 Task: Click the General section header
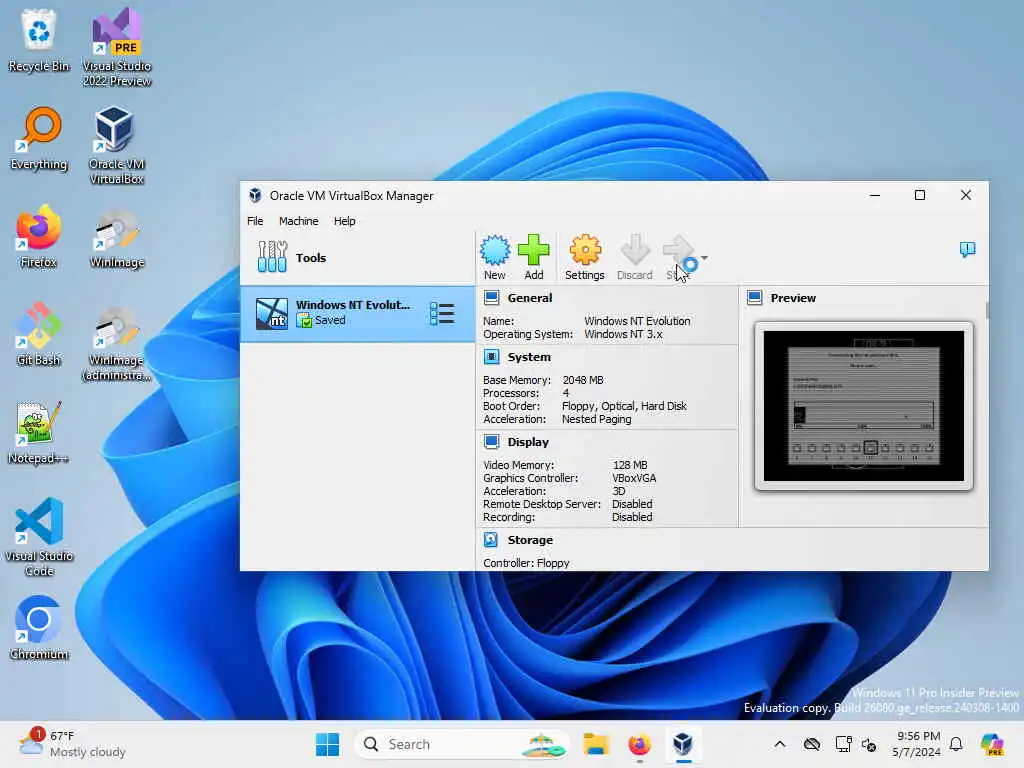(530, 298)
